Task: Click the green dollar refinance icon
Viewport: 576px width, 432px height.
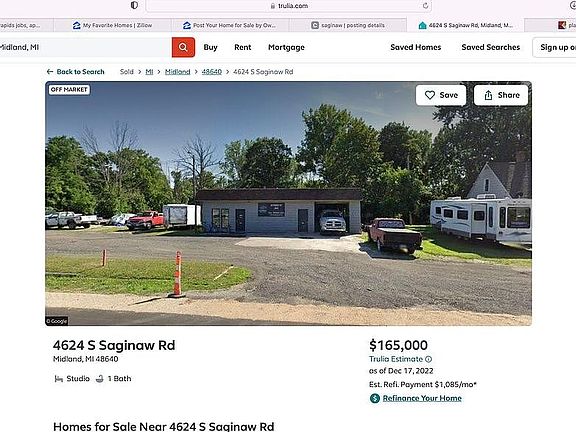Action: pyautogui.click(x=375, y=398)
